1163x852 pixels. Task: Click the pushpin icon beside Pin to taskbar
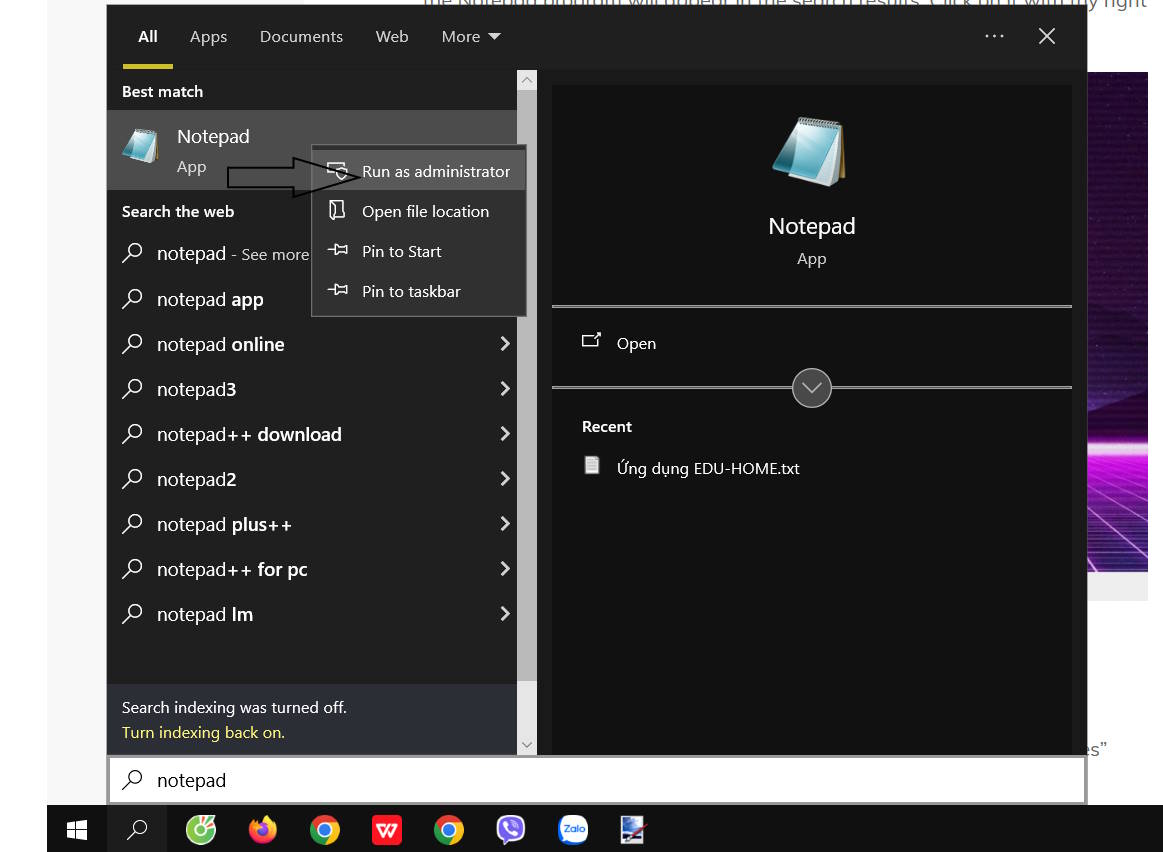[x=339, y=291]
